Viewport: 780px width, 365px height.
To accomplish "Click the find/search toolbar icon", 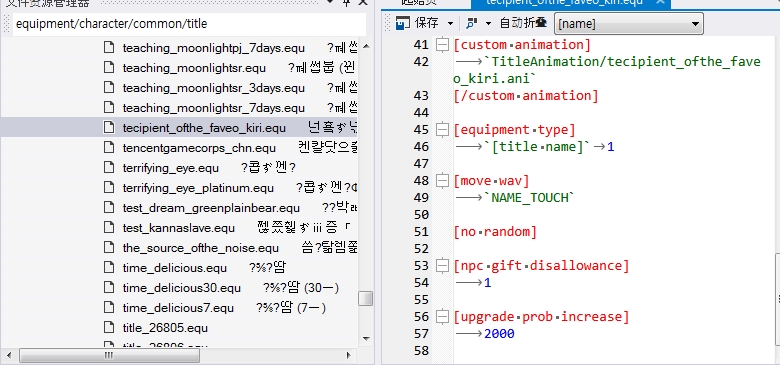I will 472,23.
